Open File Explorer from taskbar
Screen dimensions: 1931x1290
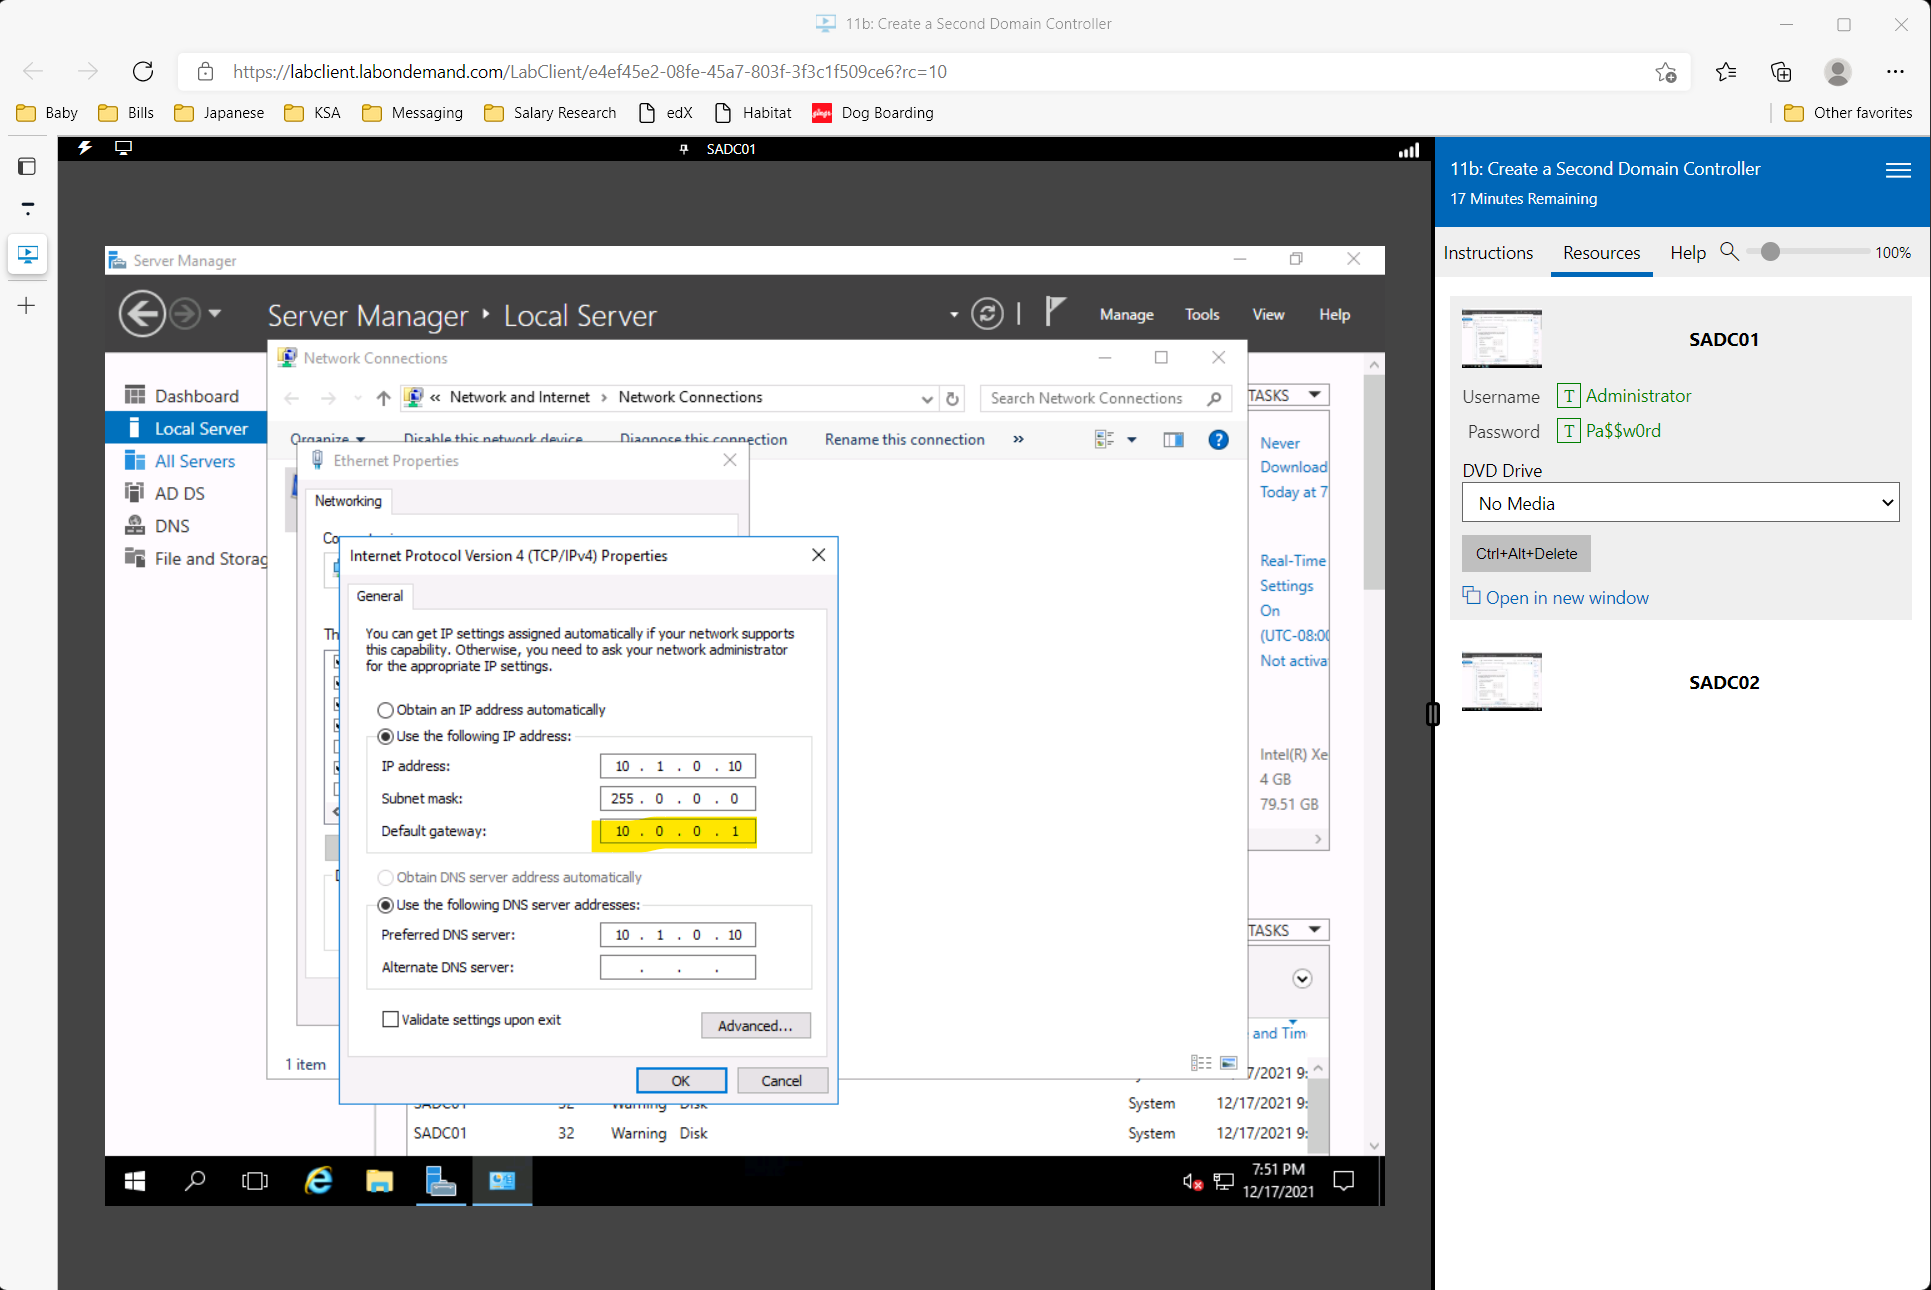pyautogui.click(x=379, y=1181)
